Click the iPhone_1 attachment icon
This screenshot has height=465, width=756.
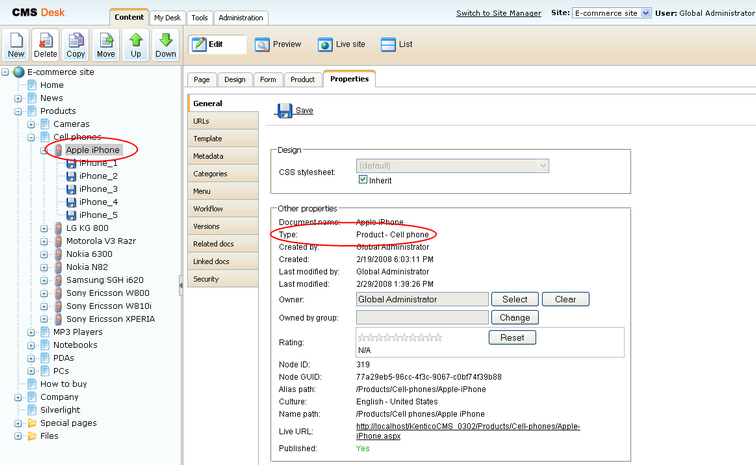pos(71,164)
